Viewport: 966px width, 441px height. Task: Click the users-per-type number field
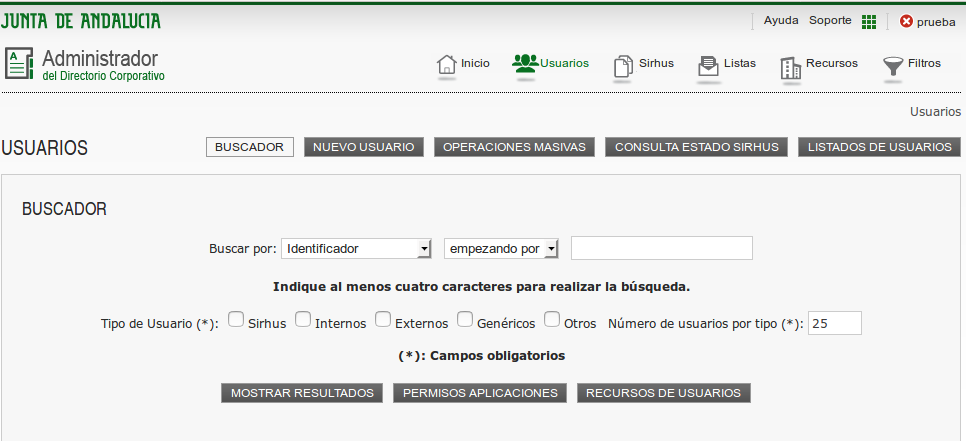[835, 323]
